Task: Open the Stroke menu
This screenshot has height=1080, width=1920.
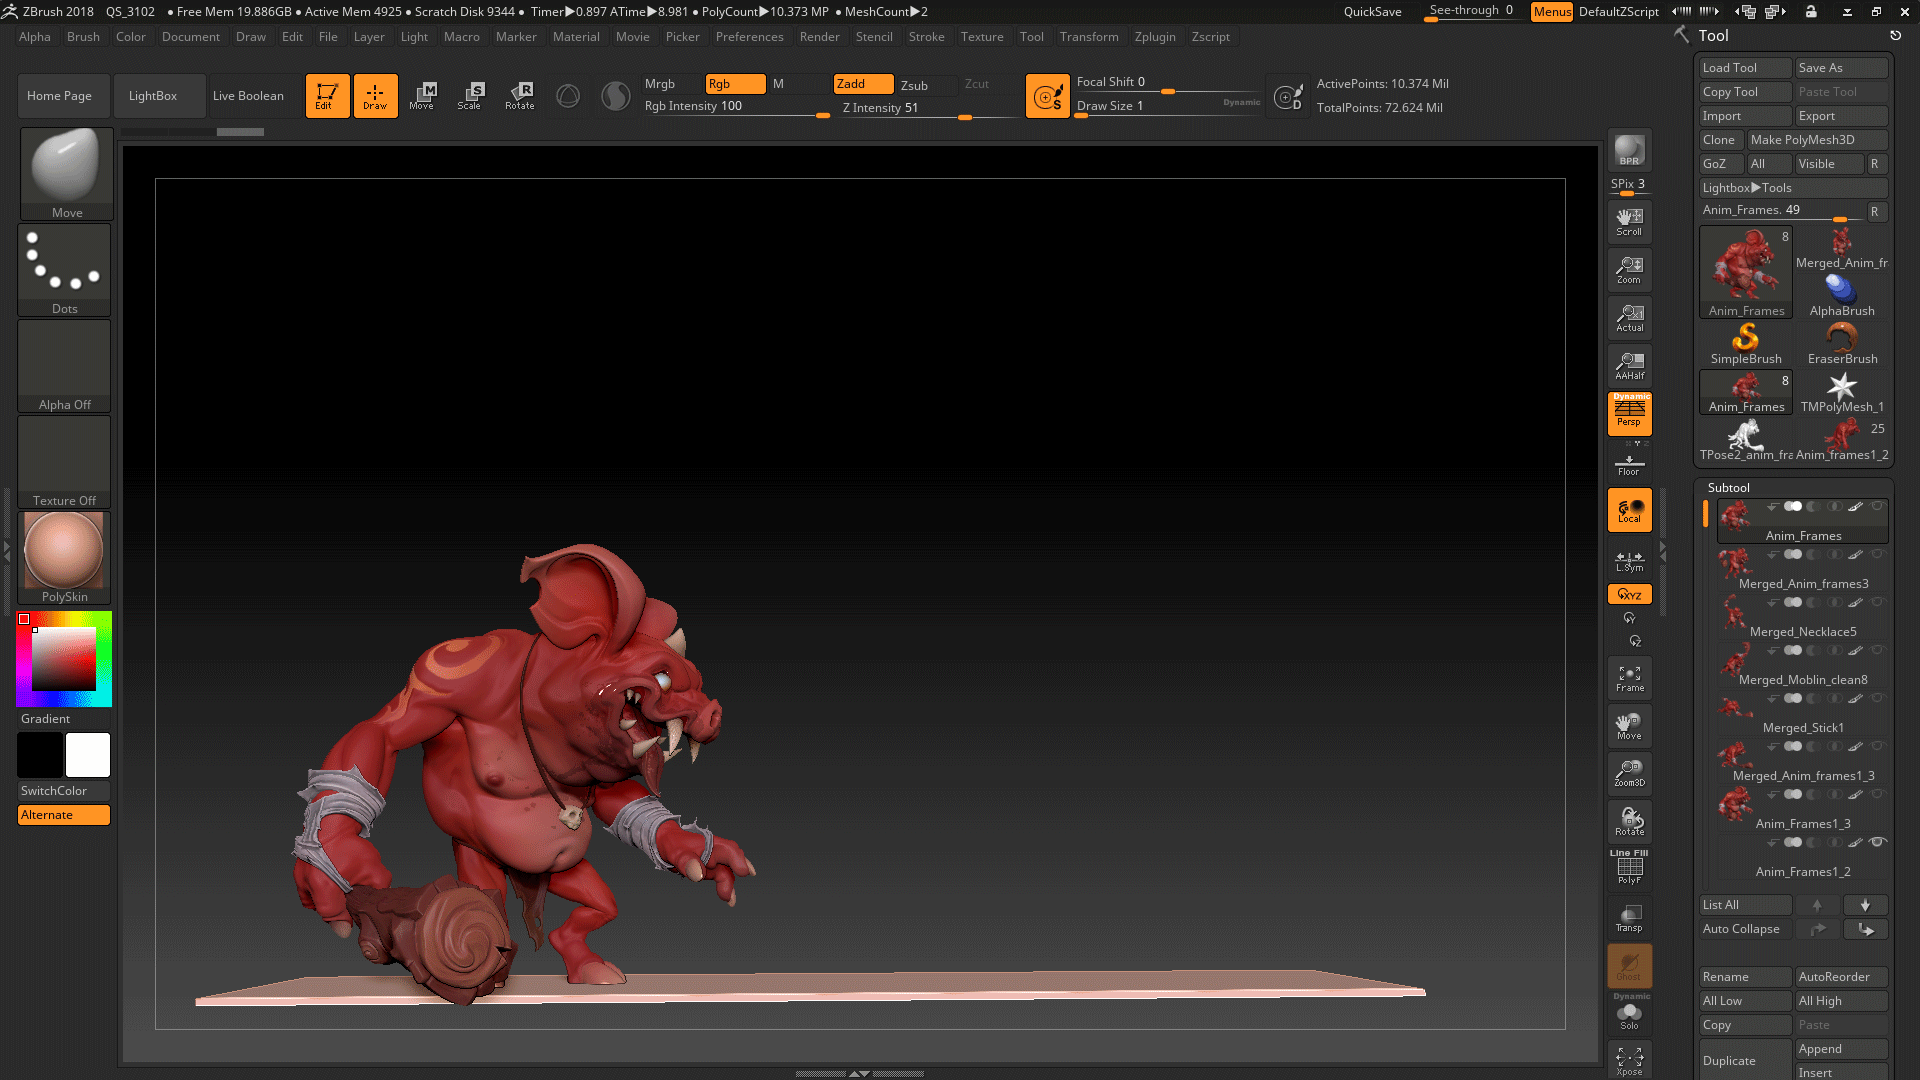Action: click(926, 37)
